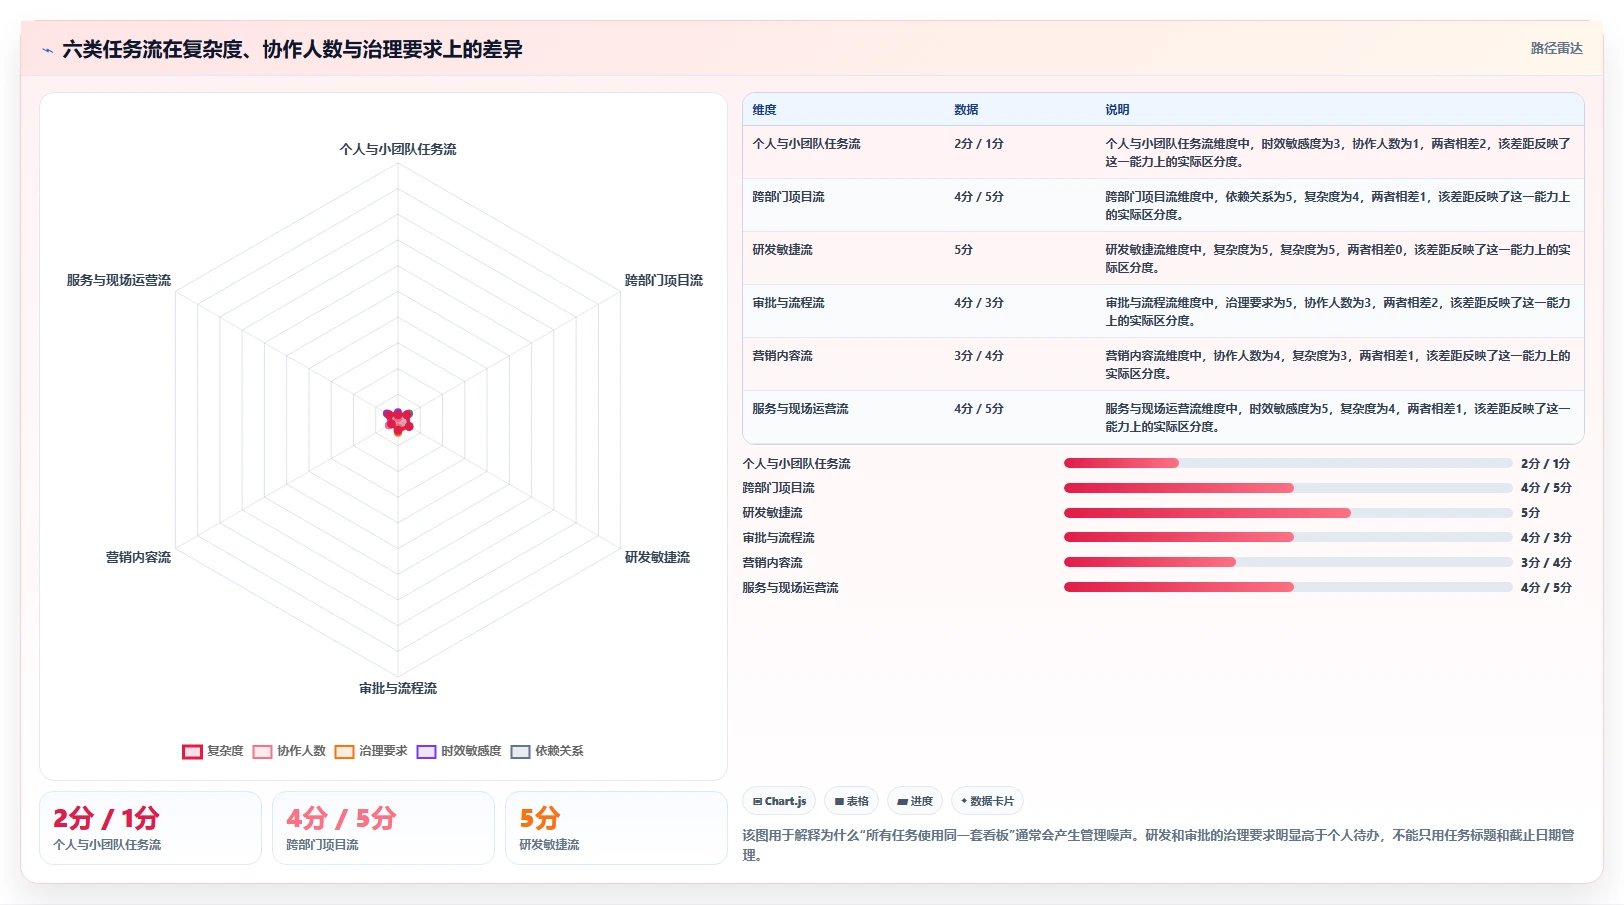Click the 数据 column header

click(966, 110)
